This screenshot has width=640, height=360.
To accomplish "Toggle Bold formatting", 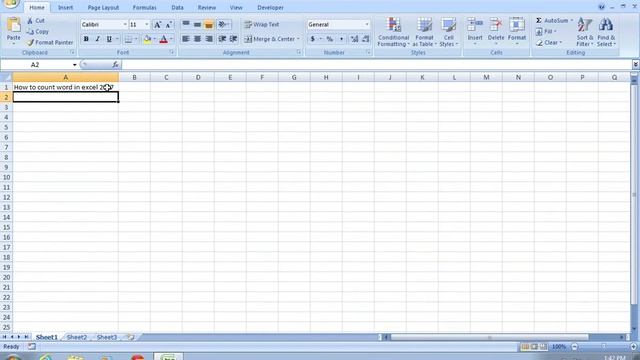I will click(86, 39).
